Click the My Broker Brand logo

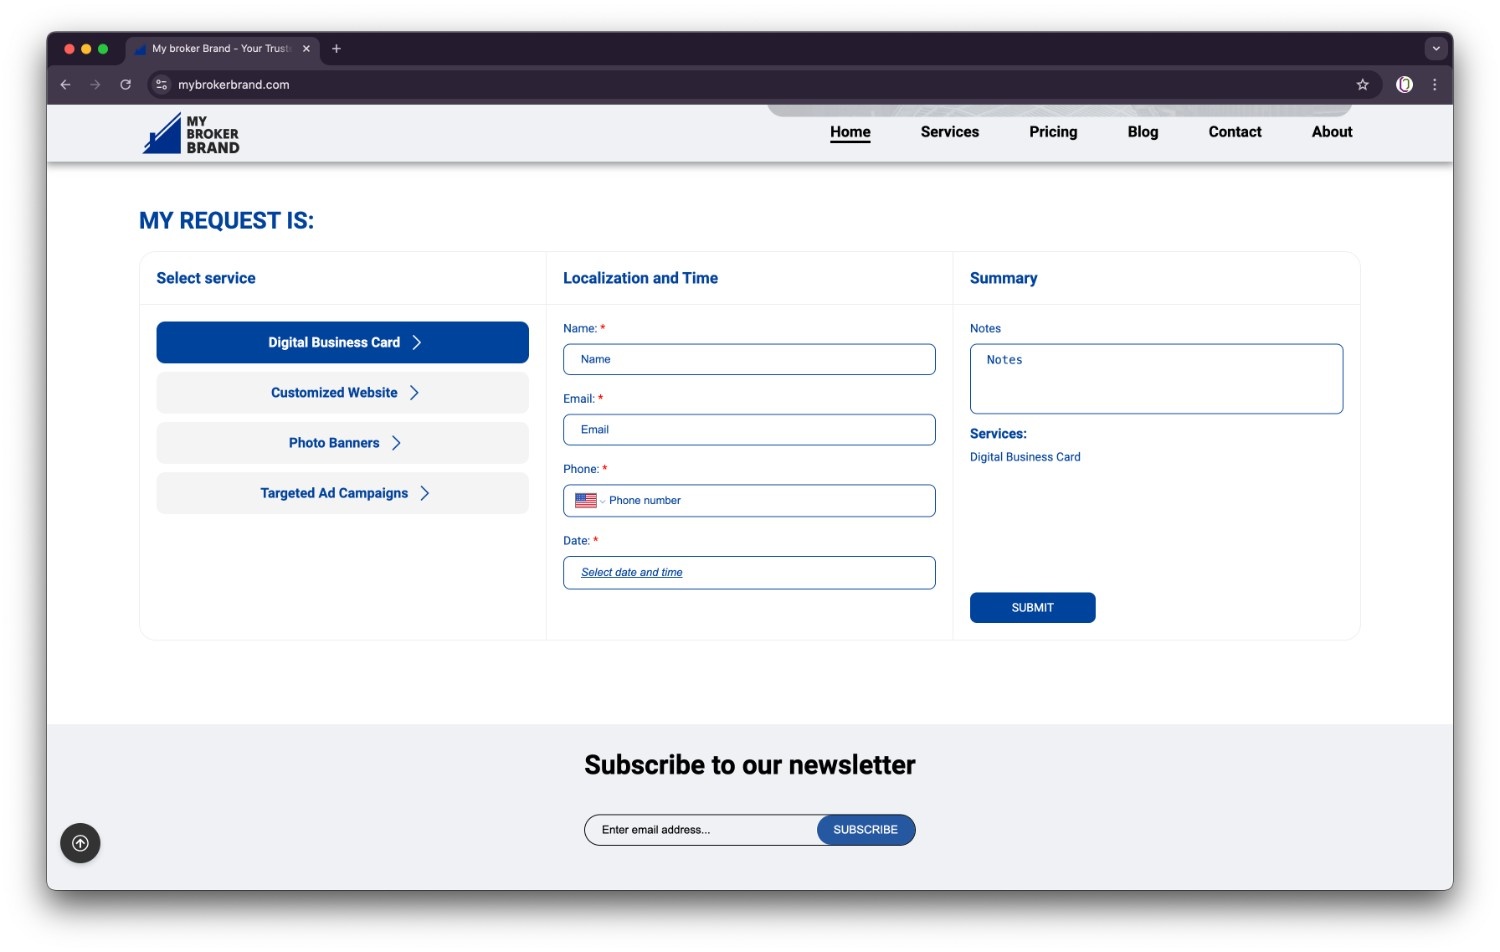[x=191, y=134]
